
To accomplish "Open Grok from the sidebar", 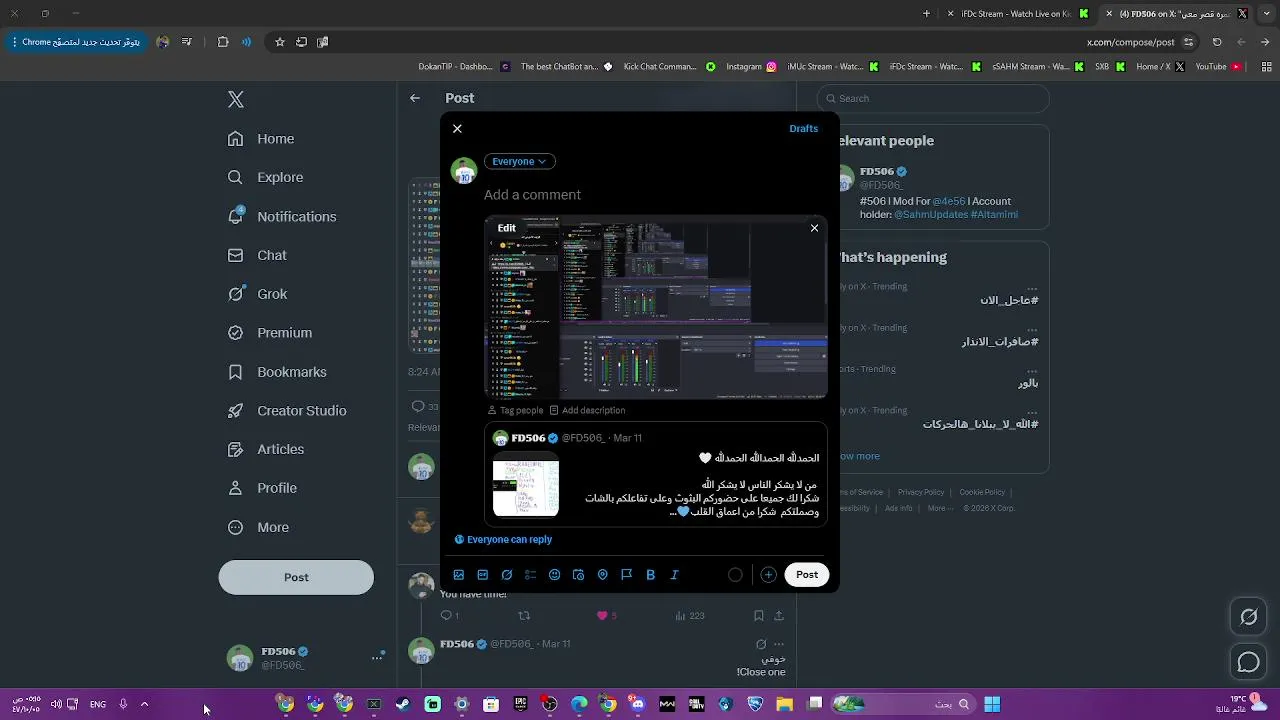I will [x=257, y=294].
